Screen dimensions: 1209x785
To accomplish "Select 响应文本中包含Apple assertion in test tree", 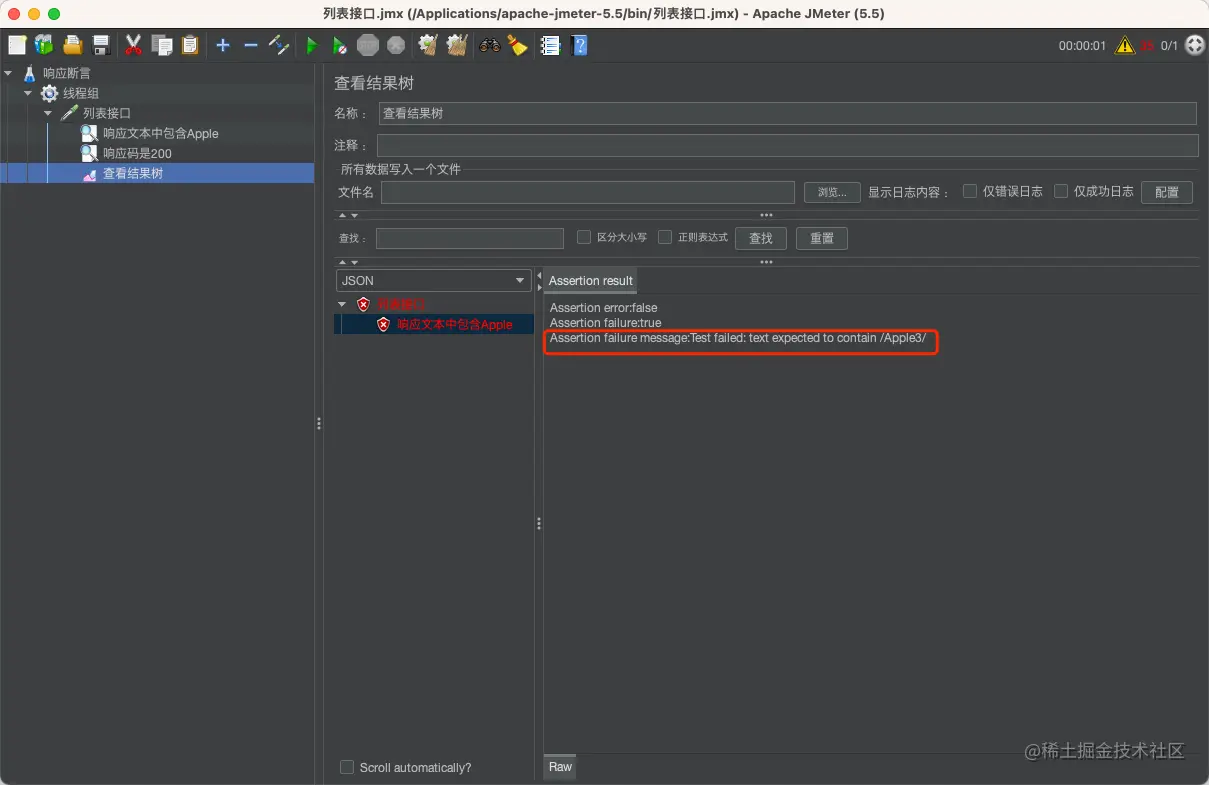I will pos(160,133).
